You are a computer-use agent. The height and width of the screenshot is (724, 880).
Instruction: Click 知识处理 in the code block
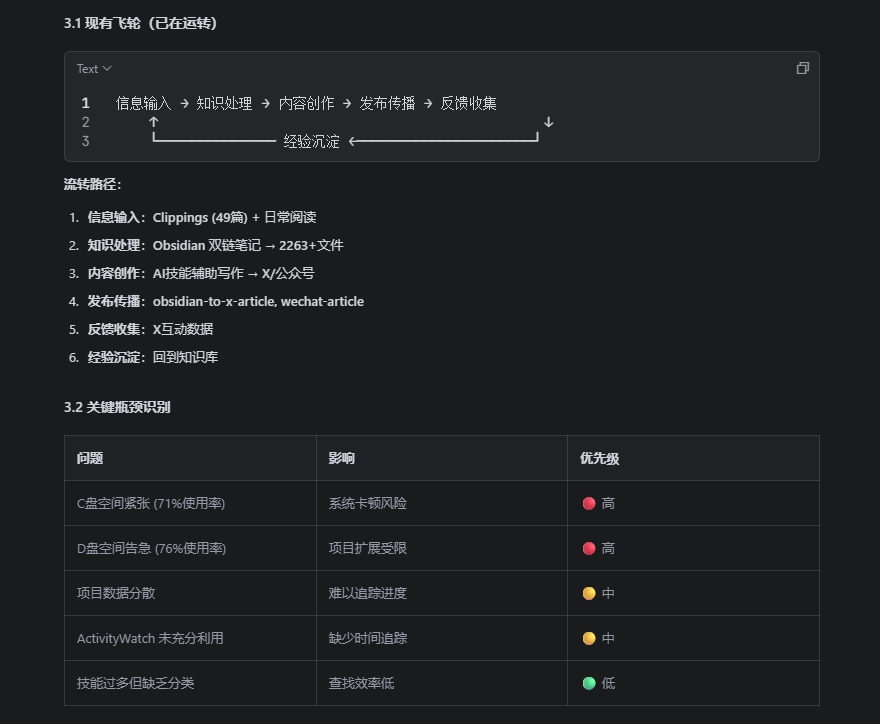coord(224,103)
